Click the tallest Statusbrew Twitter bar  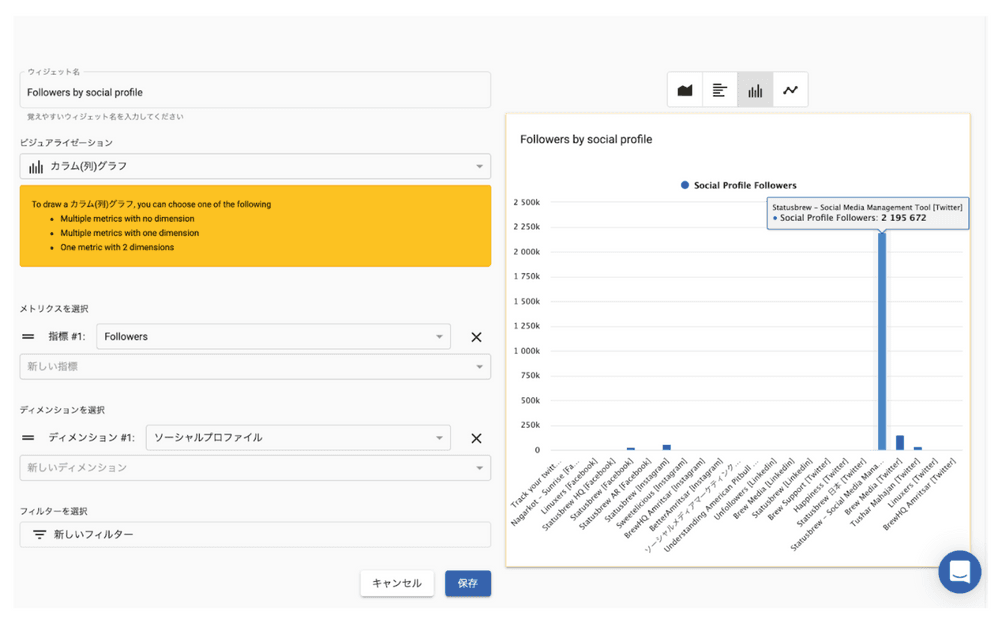pyautogui.click(x=882, y=340)
